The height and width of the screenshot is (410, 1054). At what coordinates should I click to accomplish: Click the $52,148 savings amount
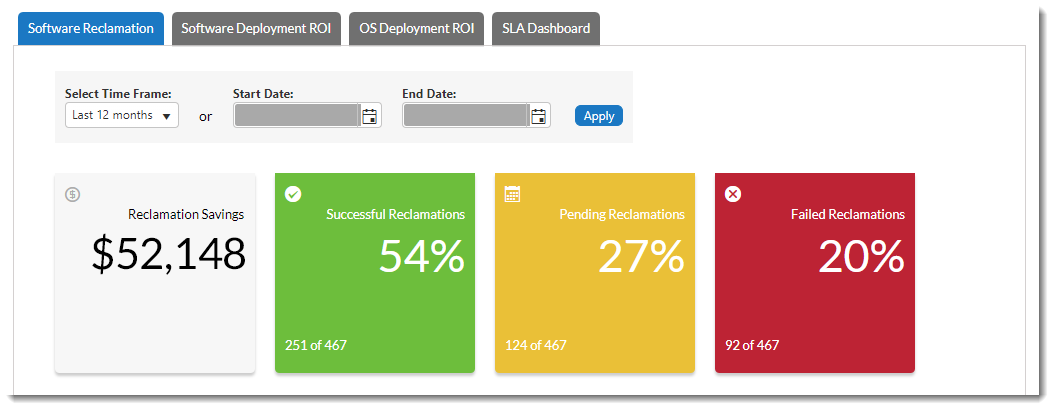(x=168, y=256)
